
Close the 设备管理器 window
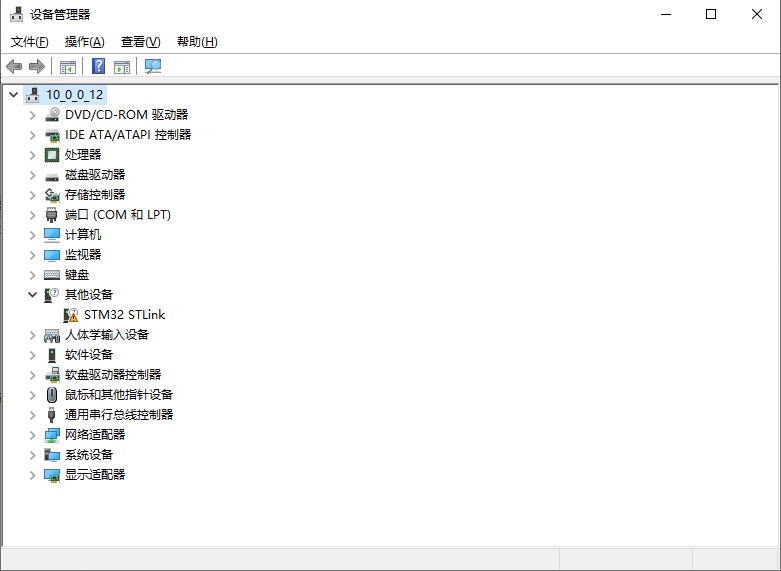tap(757, 14)
